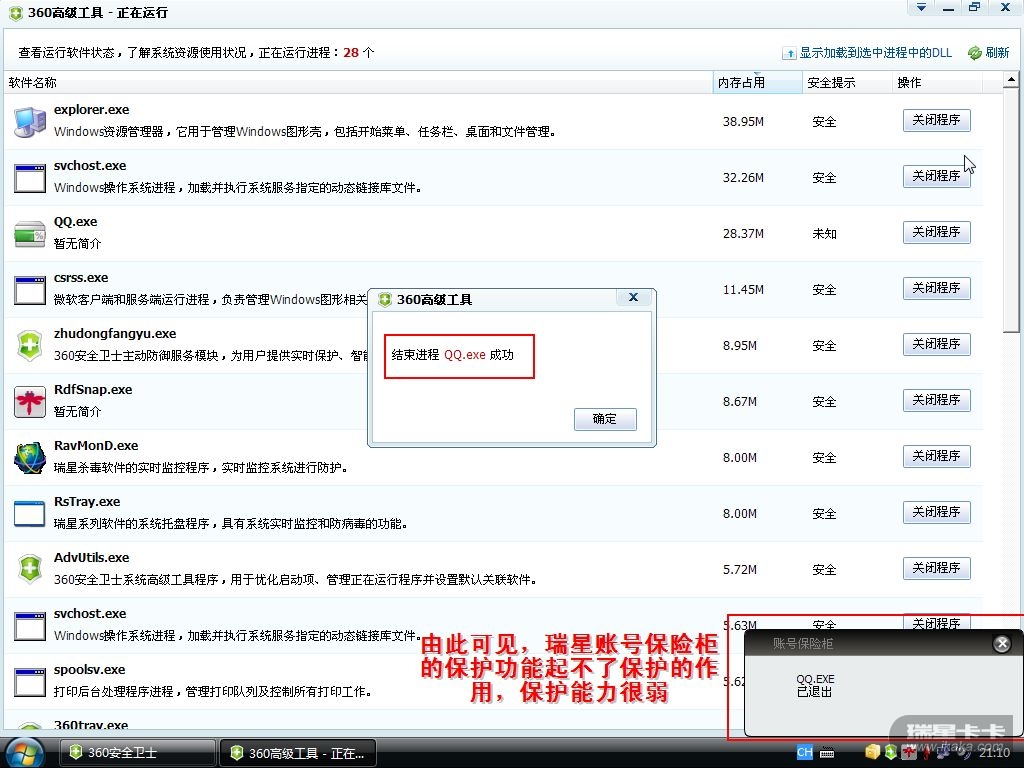This screenshot has width=1024, height=768.
Task: Click the spoolsv.exe window icon
Action: pos(30,682)
